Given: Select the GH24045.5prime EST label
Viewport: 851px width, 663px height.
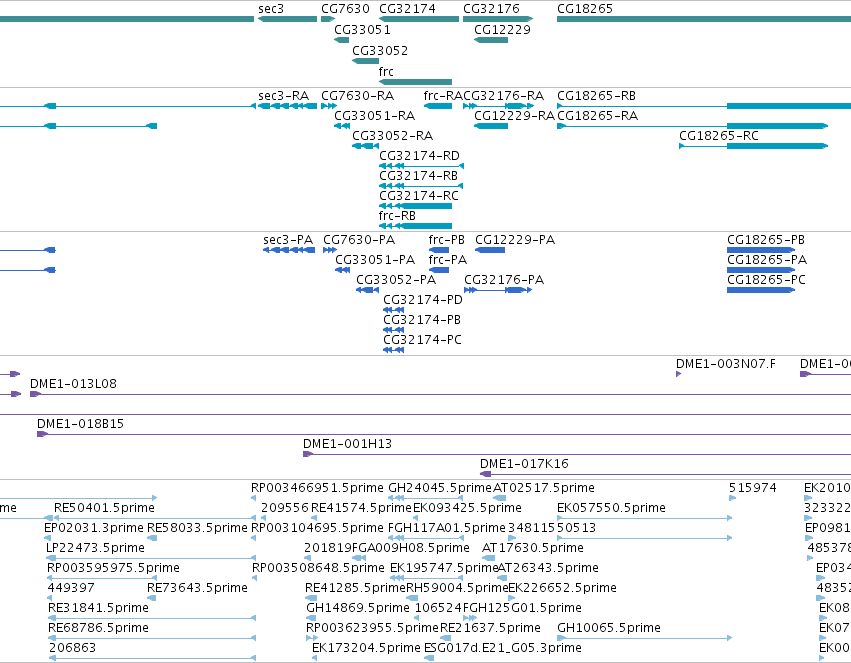Looking at the screenshot, I should pyautogui.click(x=440, y=488).
